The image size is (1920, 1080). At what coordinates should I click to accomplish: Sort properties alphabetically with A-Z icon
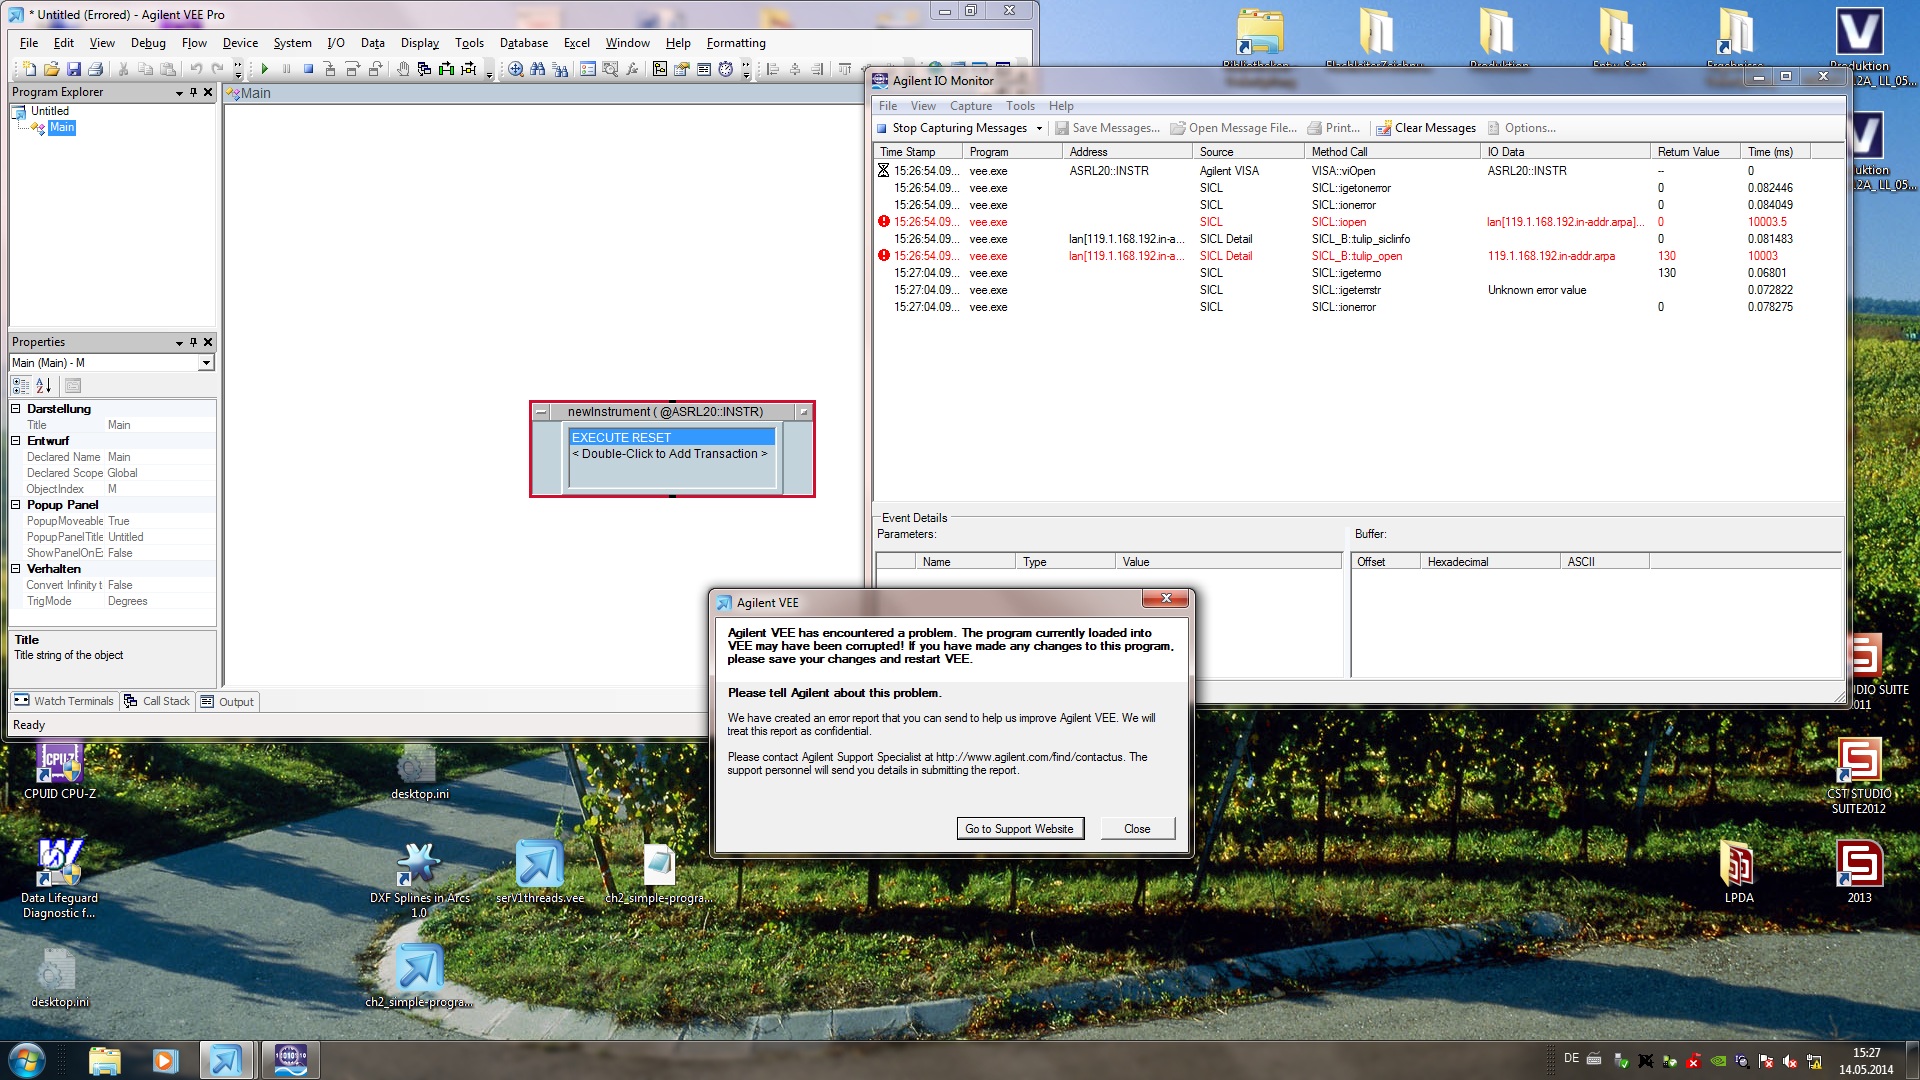[43, 386]
